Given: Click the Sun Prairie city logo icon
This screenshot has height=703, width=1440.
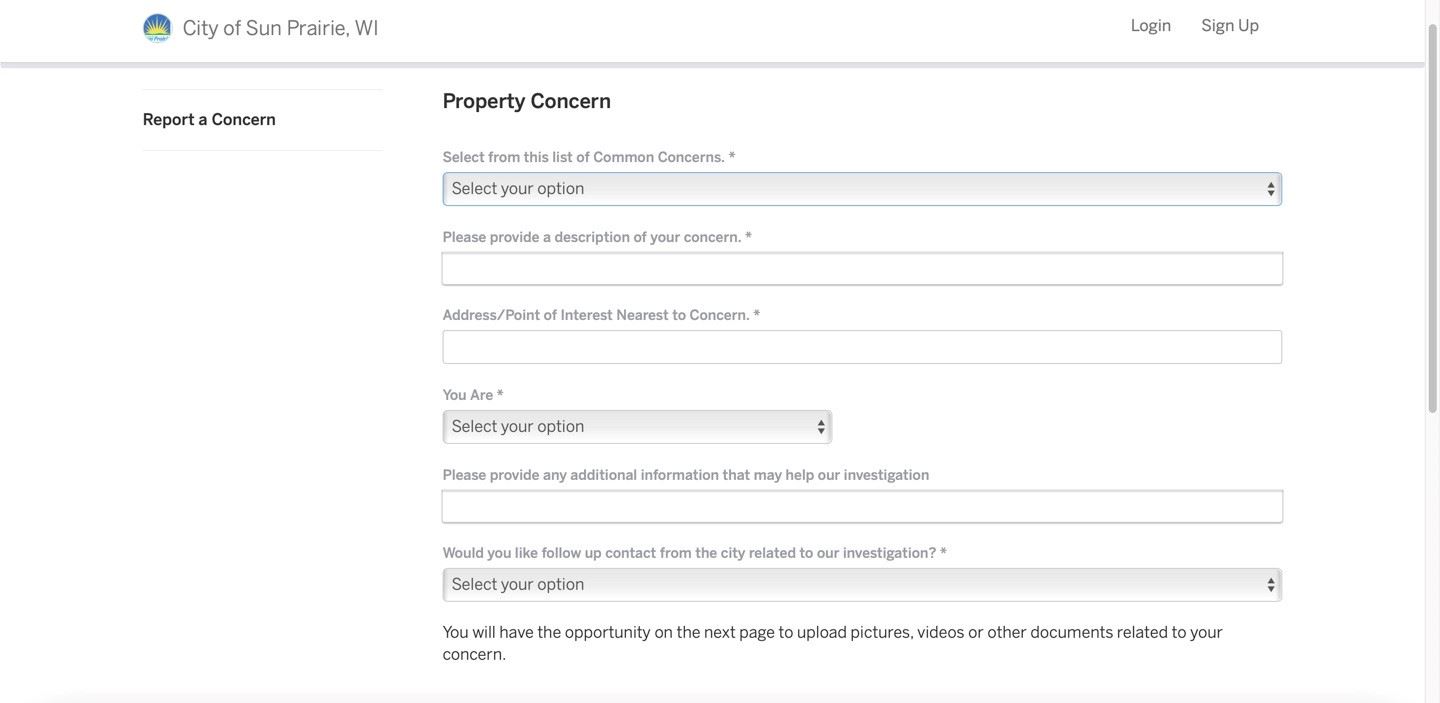Looking at the screenshot, I should pyautogui.click(x=157, y=28).
